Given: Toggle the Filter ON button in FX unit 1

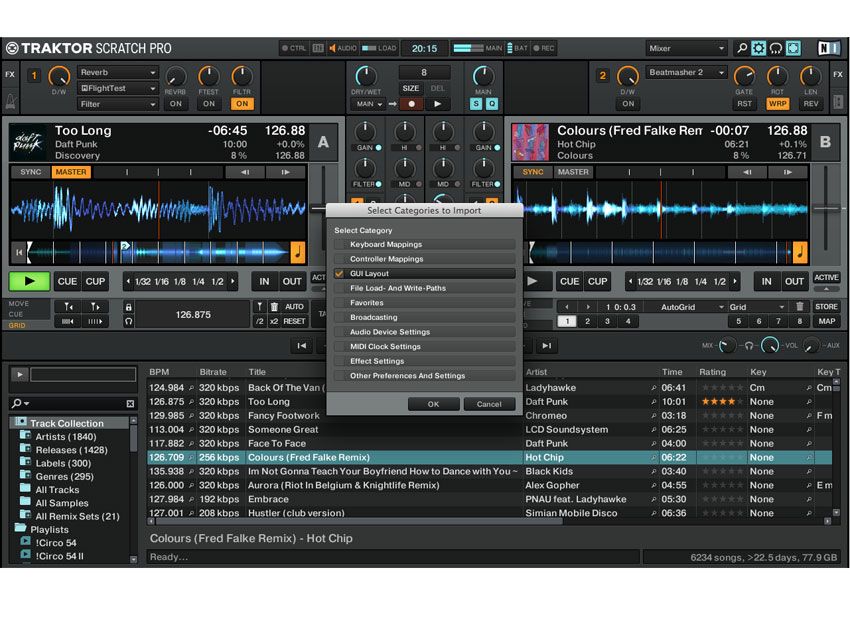Looking at the screenshot, I should click(242, 103).
